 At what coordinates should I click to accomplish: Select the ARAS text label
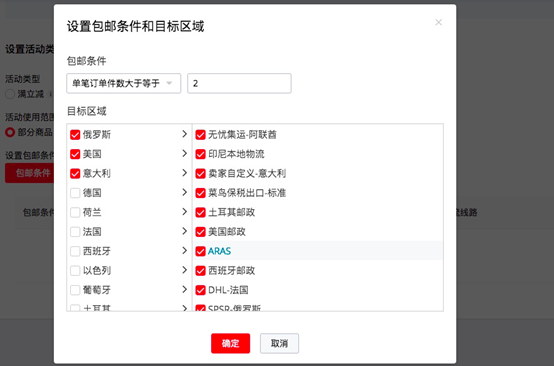(219, 251)
